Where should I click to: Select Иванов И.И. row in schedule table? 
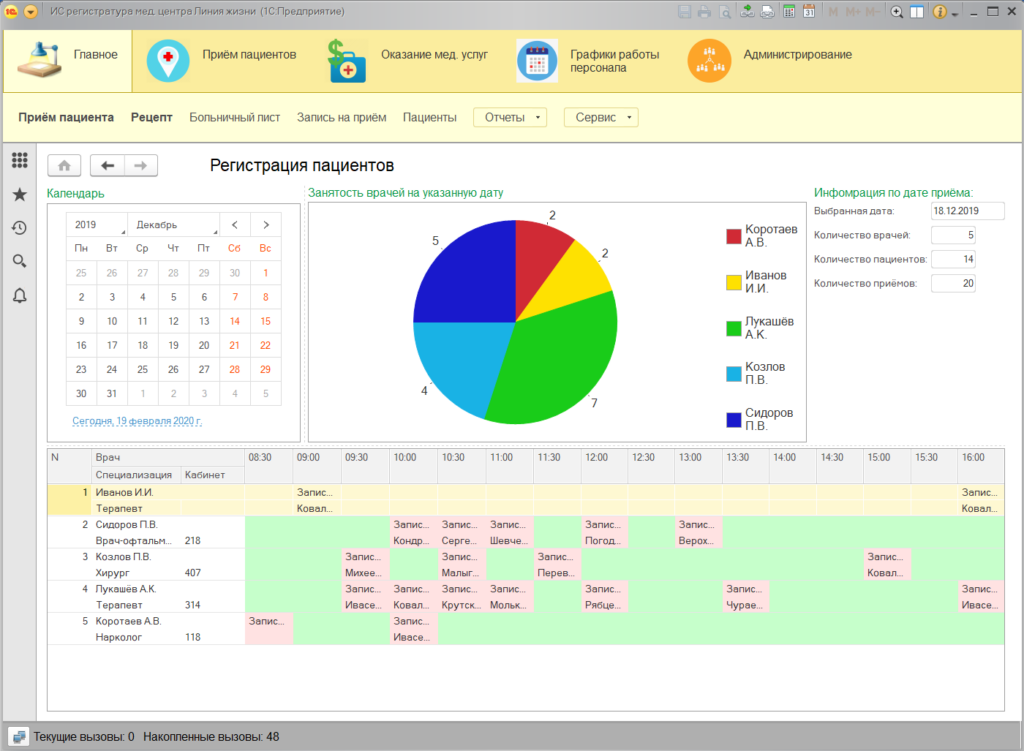526,500
